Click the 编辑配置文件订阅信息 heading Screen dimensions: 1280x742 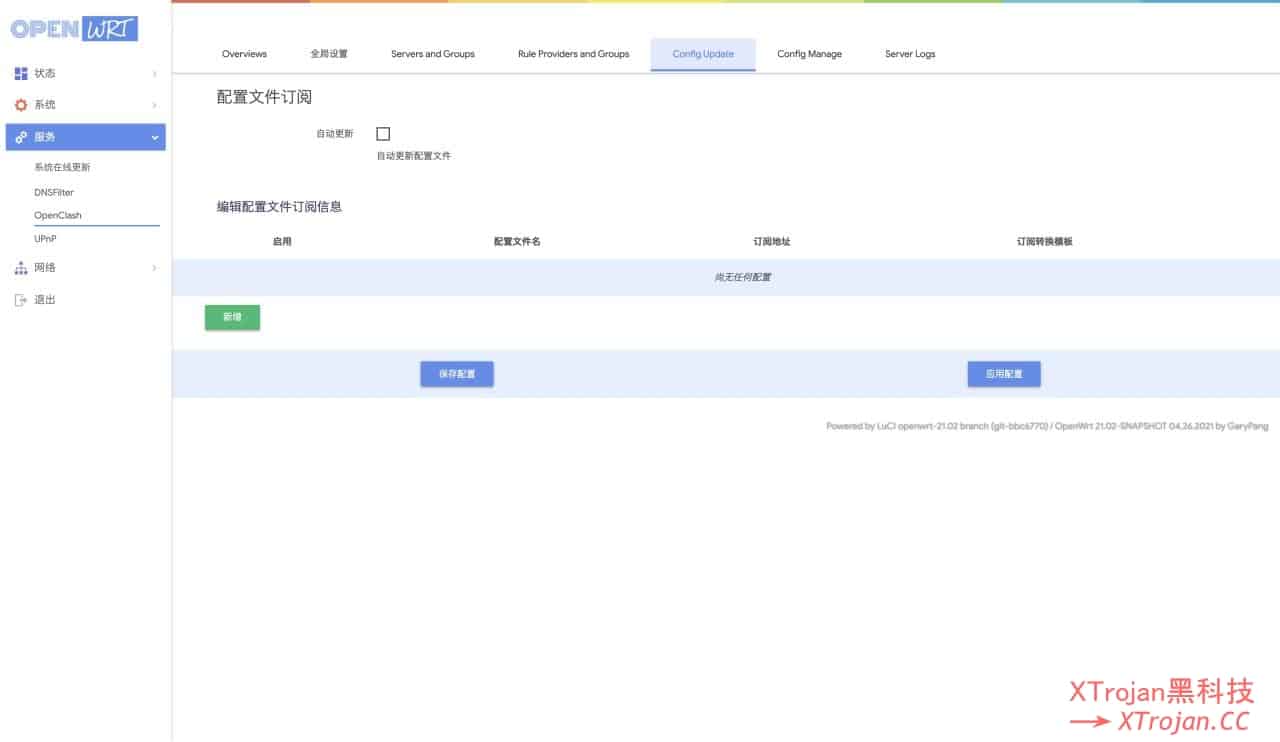pyautogui.click(x=280, y=207)
